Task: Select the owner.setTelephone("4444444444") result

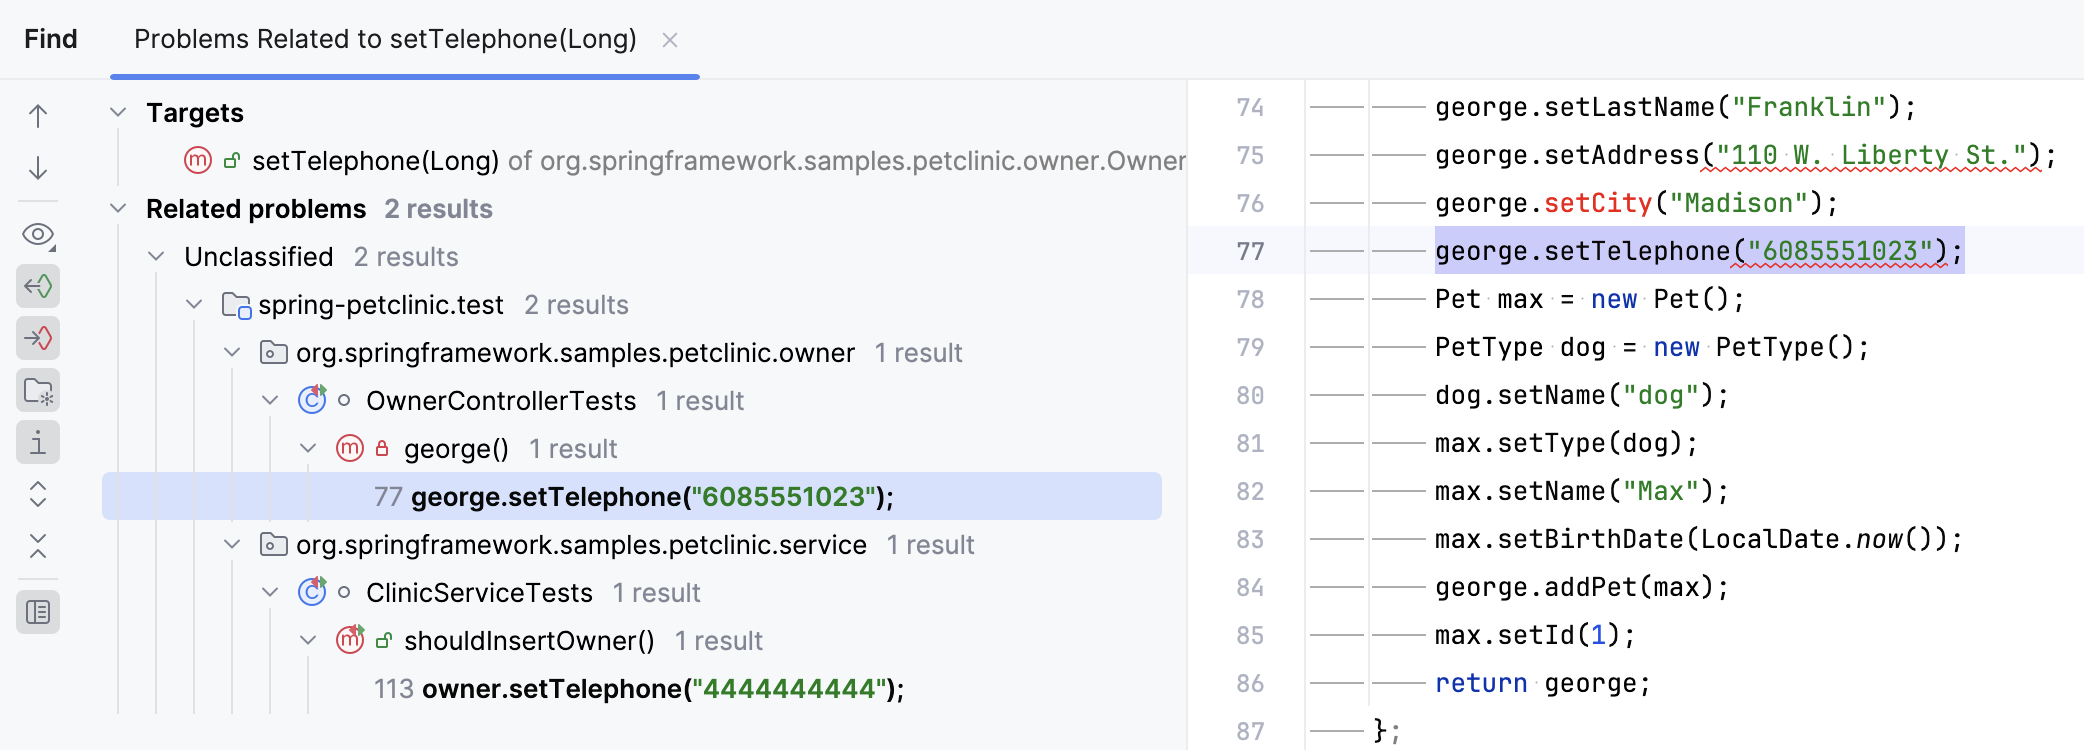Action: [x=662, y=689]
